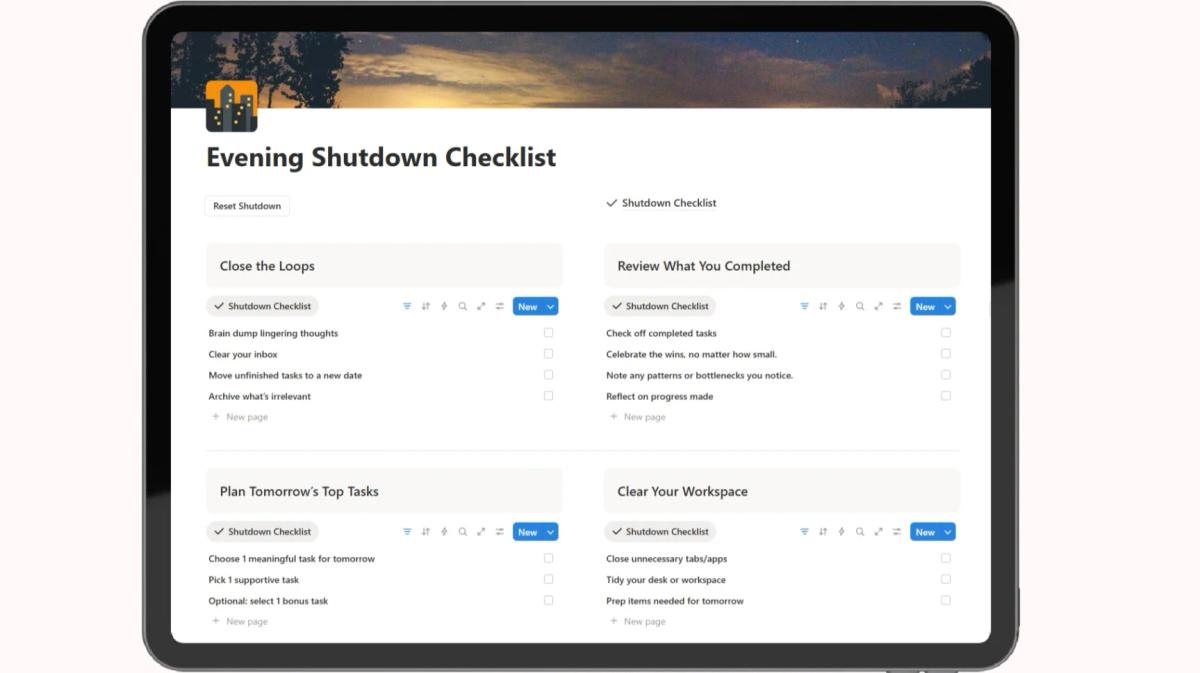Check off 'Brain dump lingering thoughts'
The height and width of the screenshot is (673, 1200).
(548, 333)
